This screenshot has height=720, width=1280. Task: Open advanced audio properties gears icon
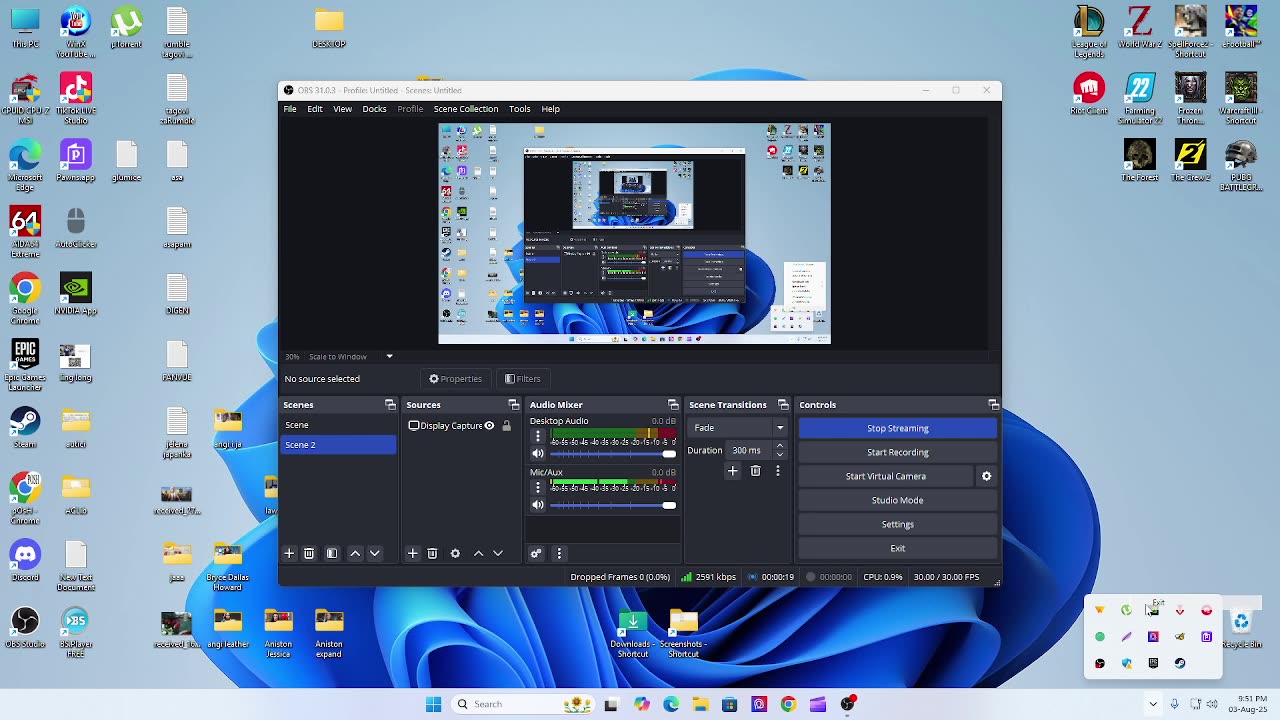click(536, 553)
